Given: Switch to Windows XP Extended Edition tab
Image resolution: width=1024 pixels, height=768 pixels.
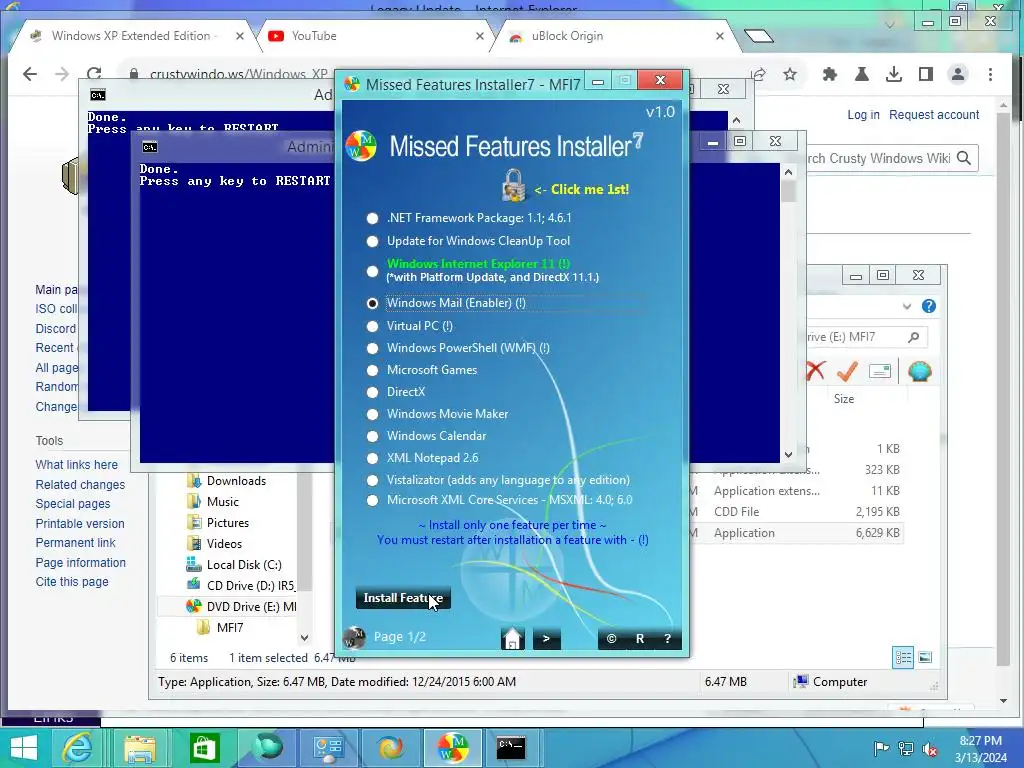Looking at the screenshot, I should [x=136, y=36].
